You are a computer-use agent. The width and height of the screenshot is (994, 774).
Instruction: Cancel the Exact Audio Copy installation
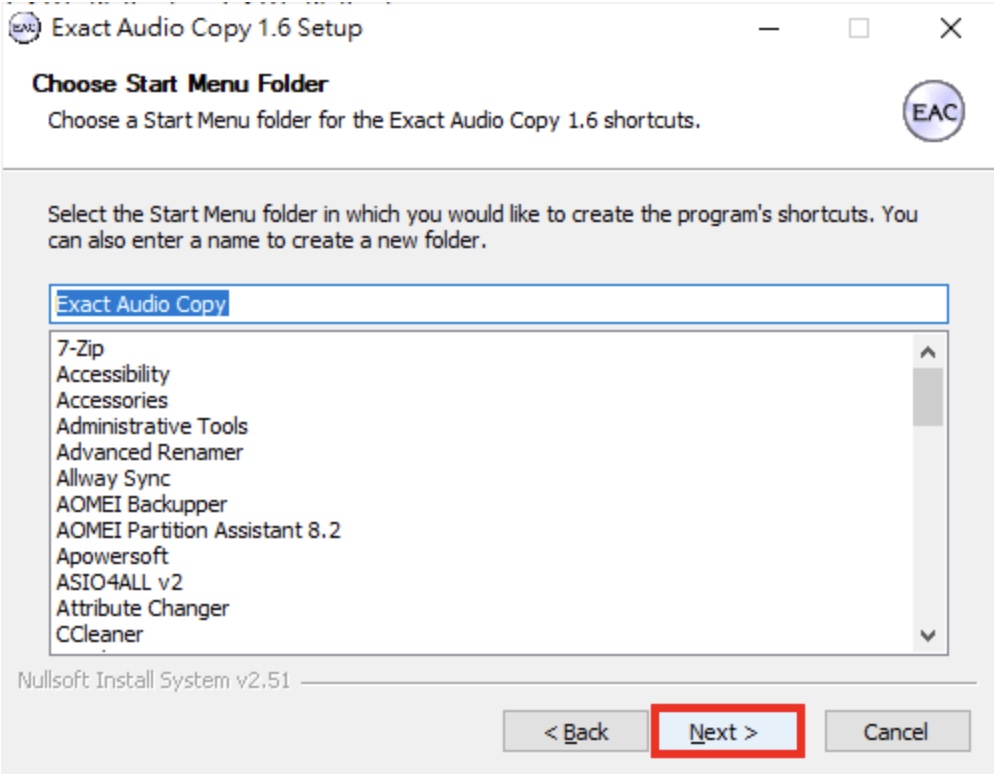[897, 732]
